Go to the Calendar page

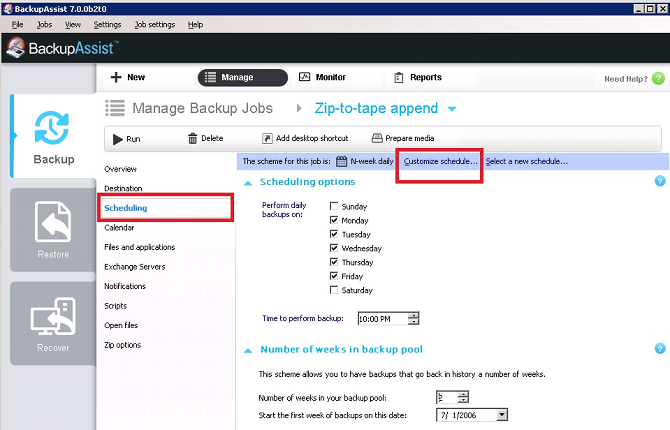(119, 227)
